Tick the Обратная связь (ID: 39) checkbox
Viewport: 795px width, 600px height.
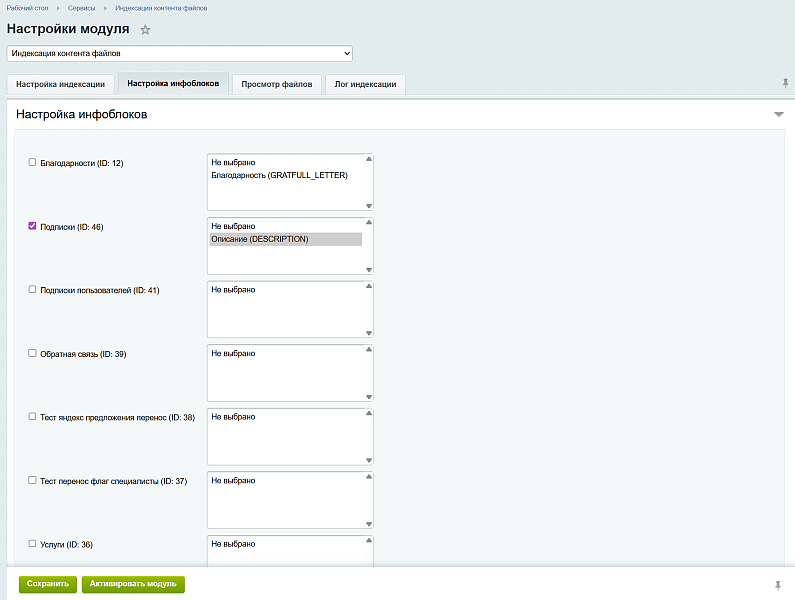(x=32, y=353)
